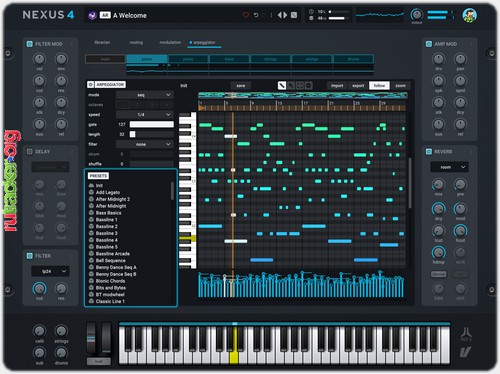
Task: Open Filter Mod panel options dots
Action: pyautogui.click(x=72, y=44)
